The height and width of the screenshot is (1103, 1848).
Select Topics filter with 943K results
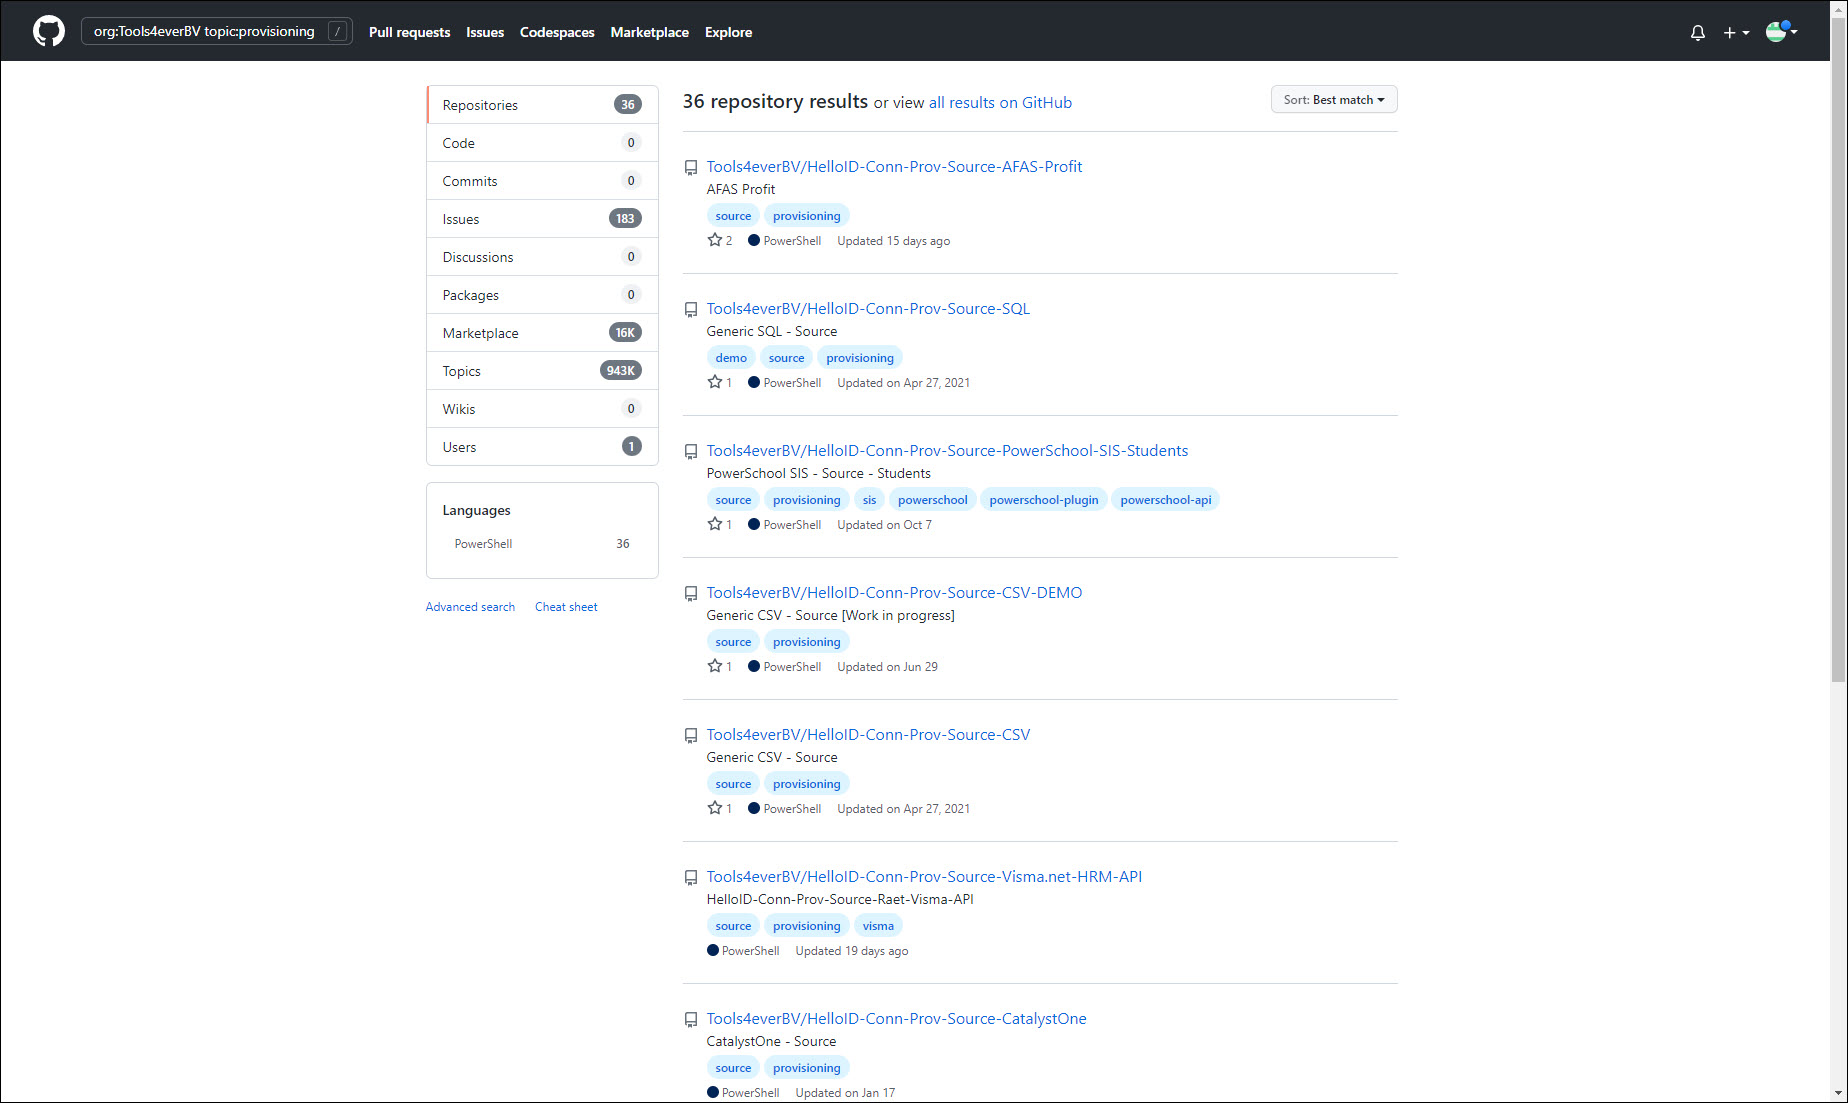click(542, 371)
